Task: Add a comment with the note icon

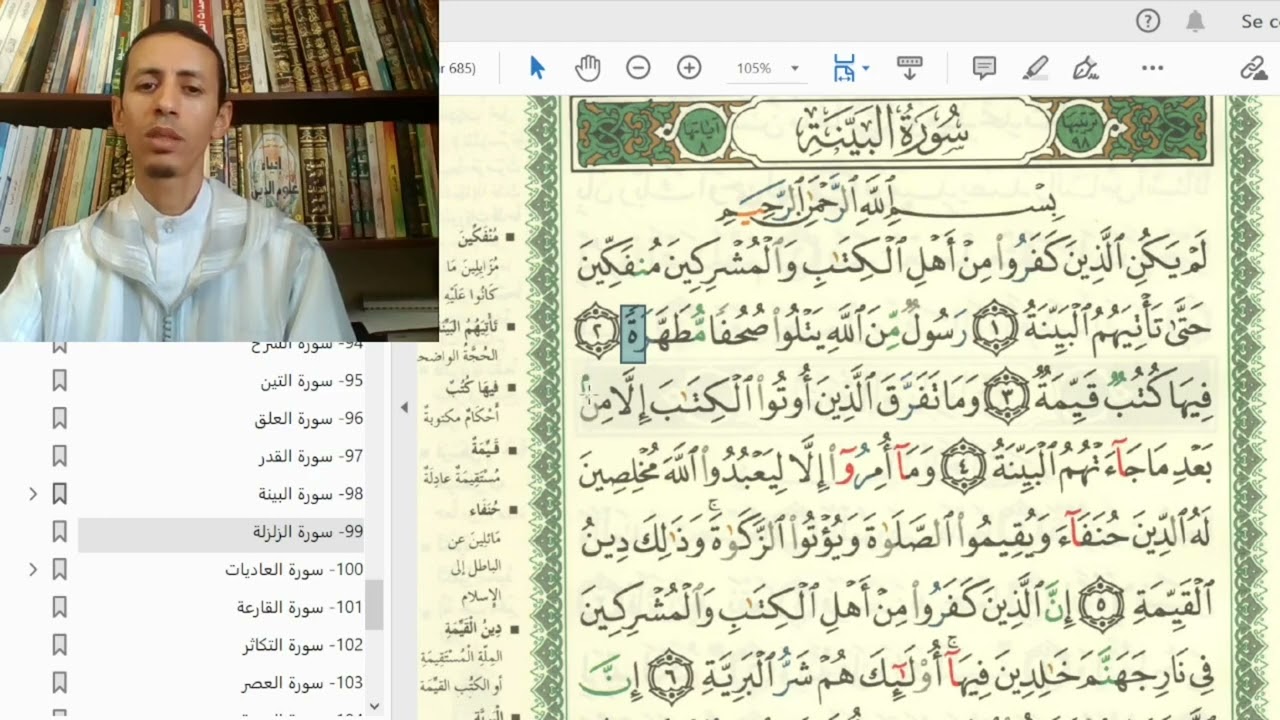Action: click(x=984, y=68)
